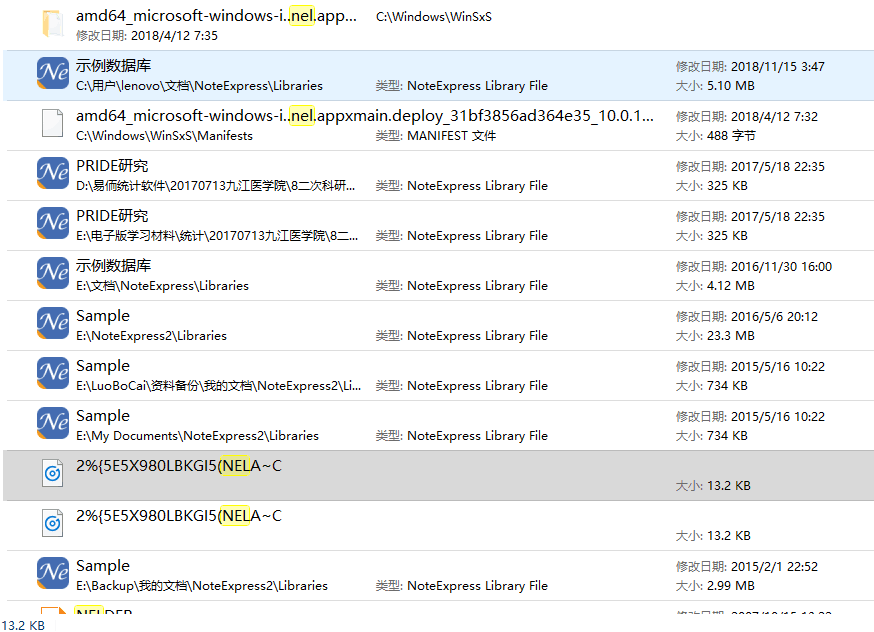Viewport: 874px width, 632px height.
Task: Select PRIDE研究 name in the D:\易侕统计软件 row
Action: (112, 166)
